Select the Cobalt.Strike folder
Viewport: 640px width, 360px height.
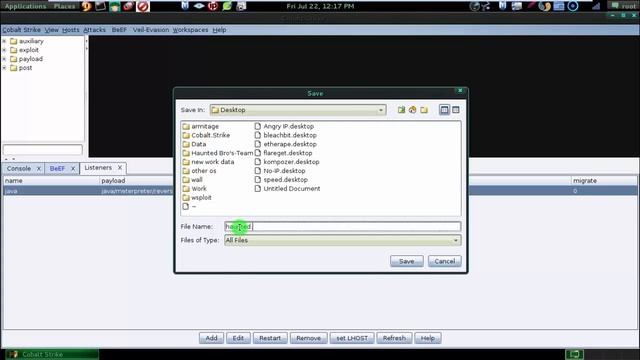[206, 135]
